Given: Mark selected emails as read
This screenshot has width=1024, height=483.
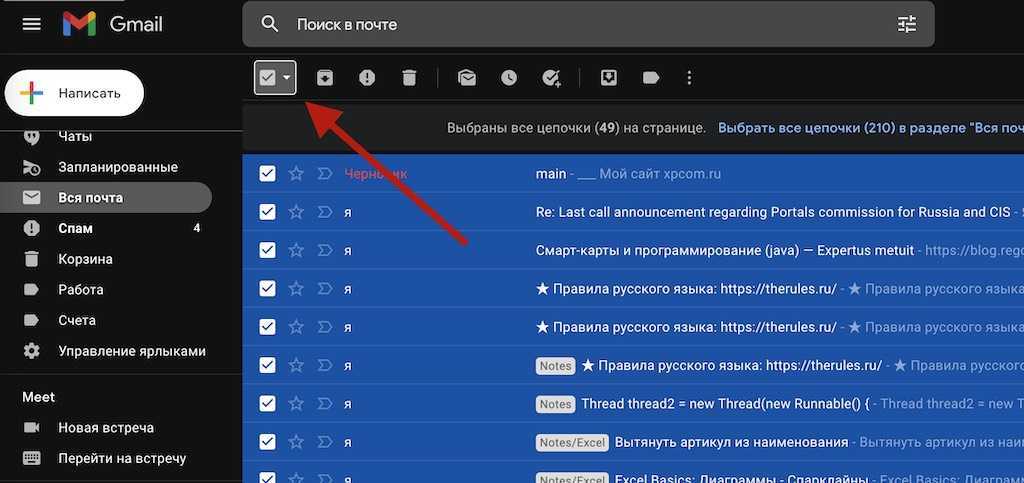Looking at the screenshot, I should pos(466,78).
